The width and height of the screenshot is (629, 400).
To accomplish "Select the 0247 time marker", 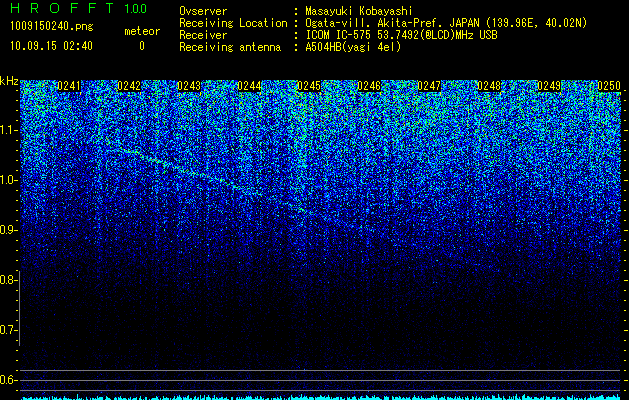I will pyautogui.click(x=429, y=86).
